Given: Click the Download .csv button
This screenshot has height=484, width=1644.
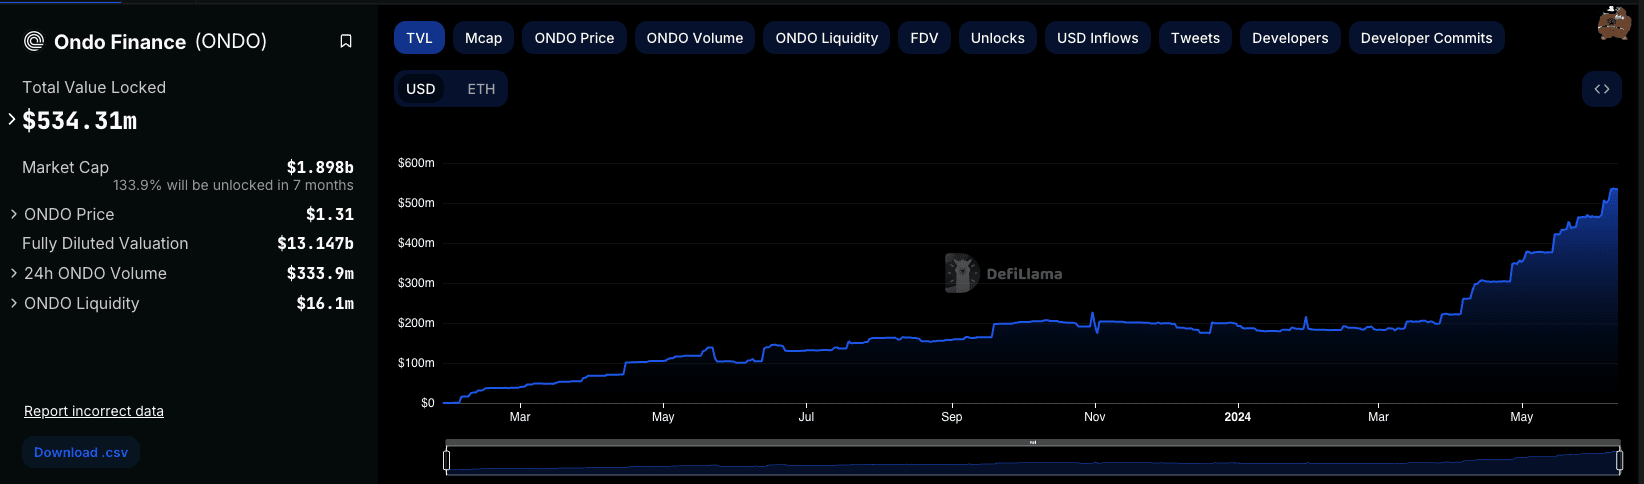Looking at the screenshot, I should [81, 452].
